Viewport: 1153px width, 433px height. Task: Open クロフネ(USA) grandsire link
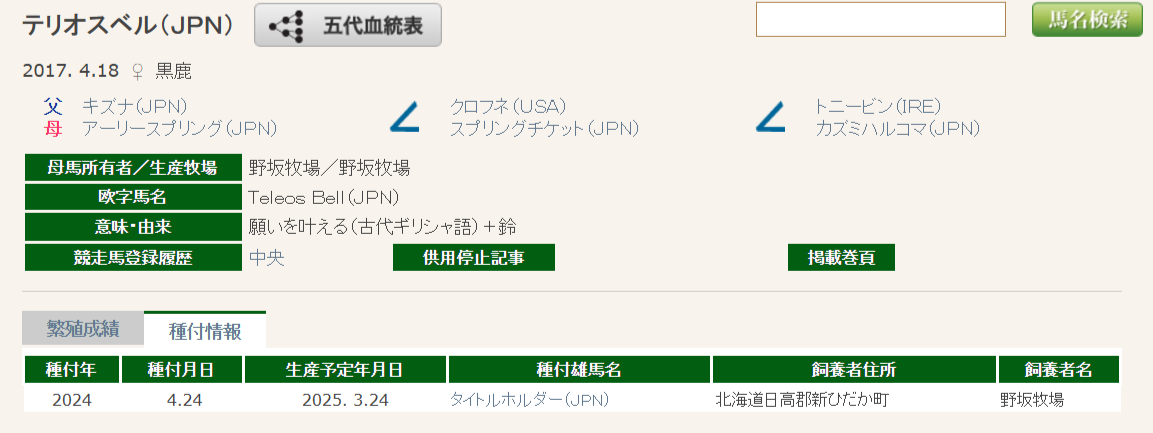[x=508, y=107]
